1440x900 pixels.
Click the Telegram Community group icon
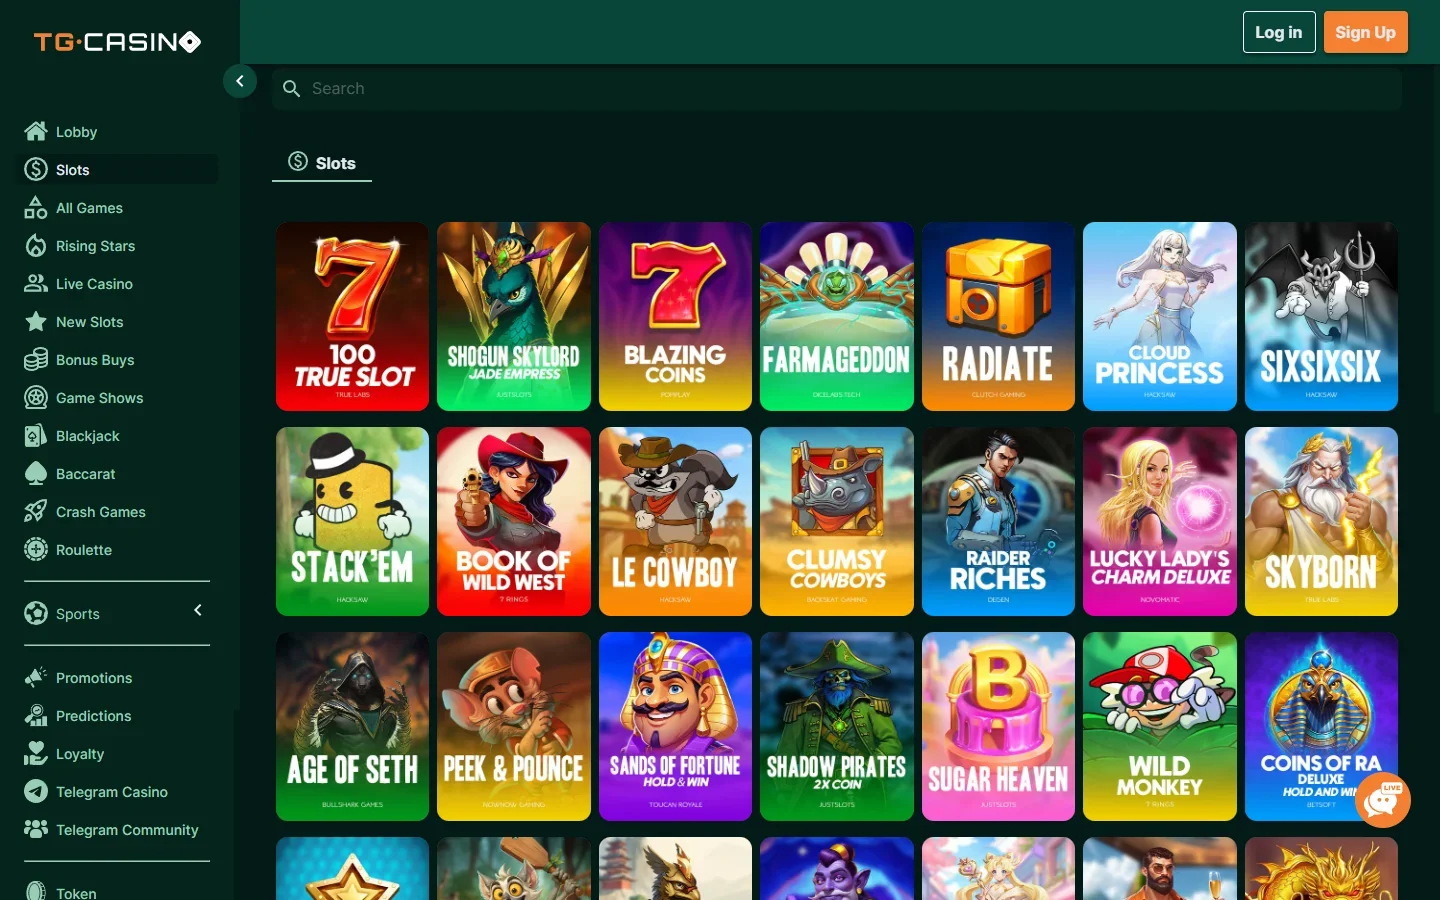point(36,829)
